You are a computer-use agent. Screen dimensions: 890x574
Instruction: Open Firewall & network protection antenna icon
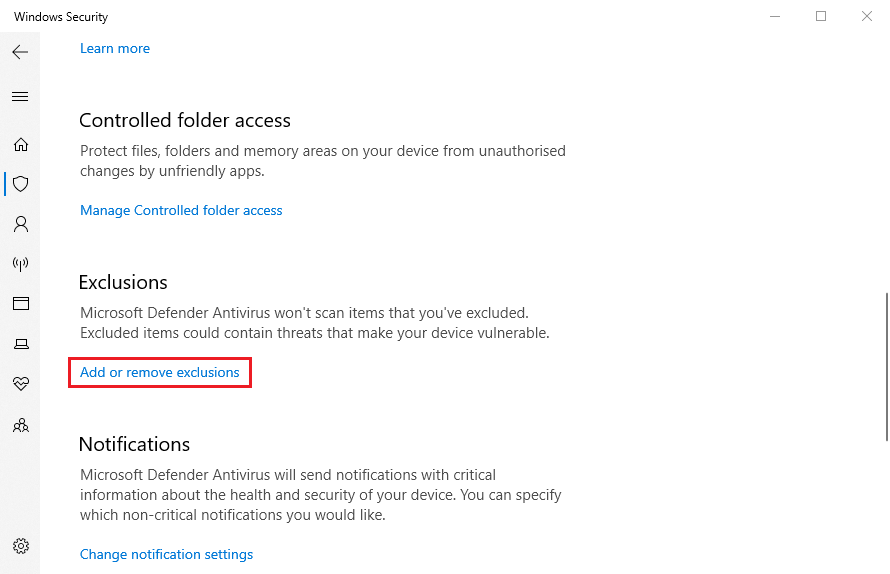tap(21, 263)
